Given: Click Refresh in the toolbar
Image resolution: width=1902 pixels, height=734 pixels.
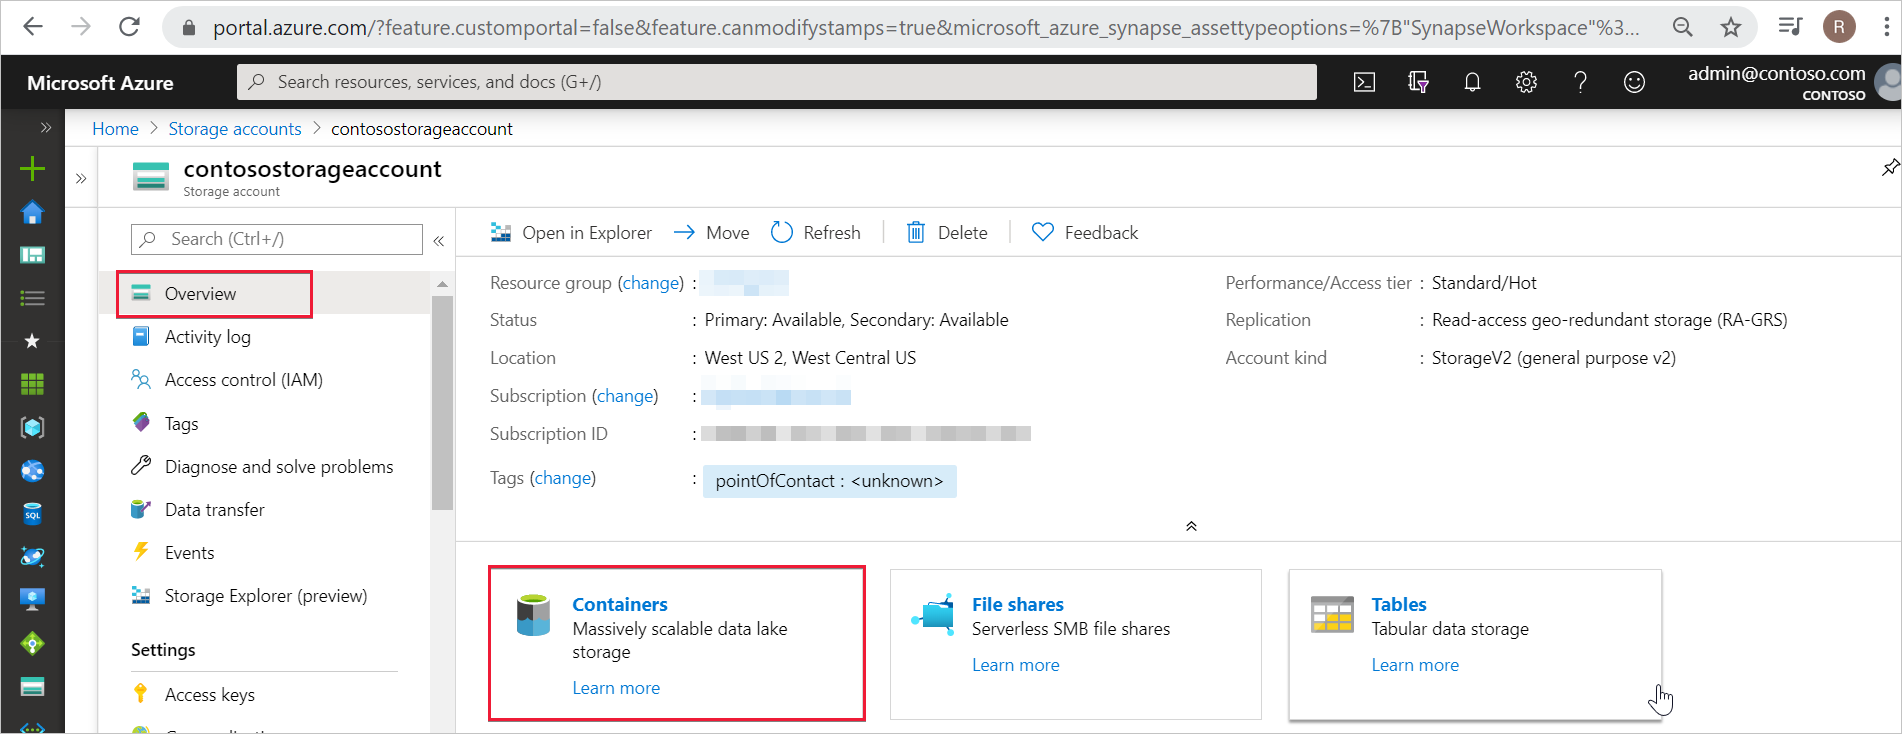Looking at the screenshot, I should coord(816,233).
